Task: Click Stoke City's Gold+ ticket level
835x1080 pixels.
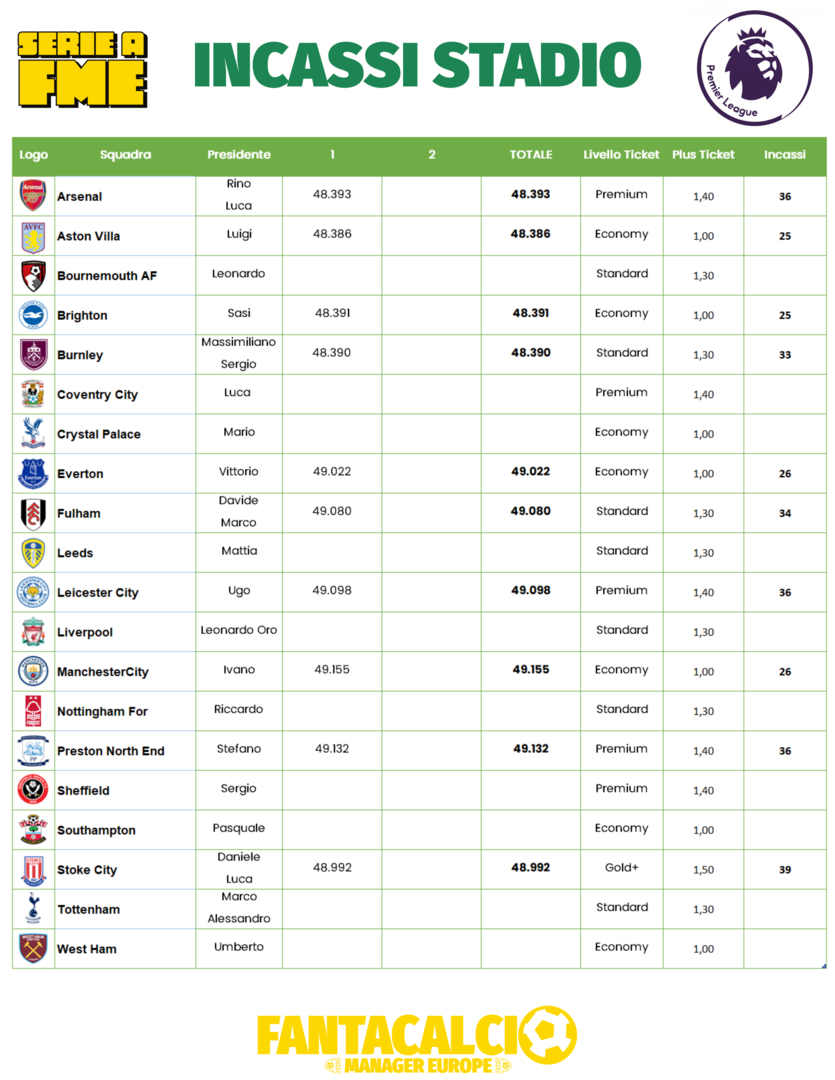Action: pyautogui.click(x=621, y=868)
